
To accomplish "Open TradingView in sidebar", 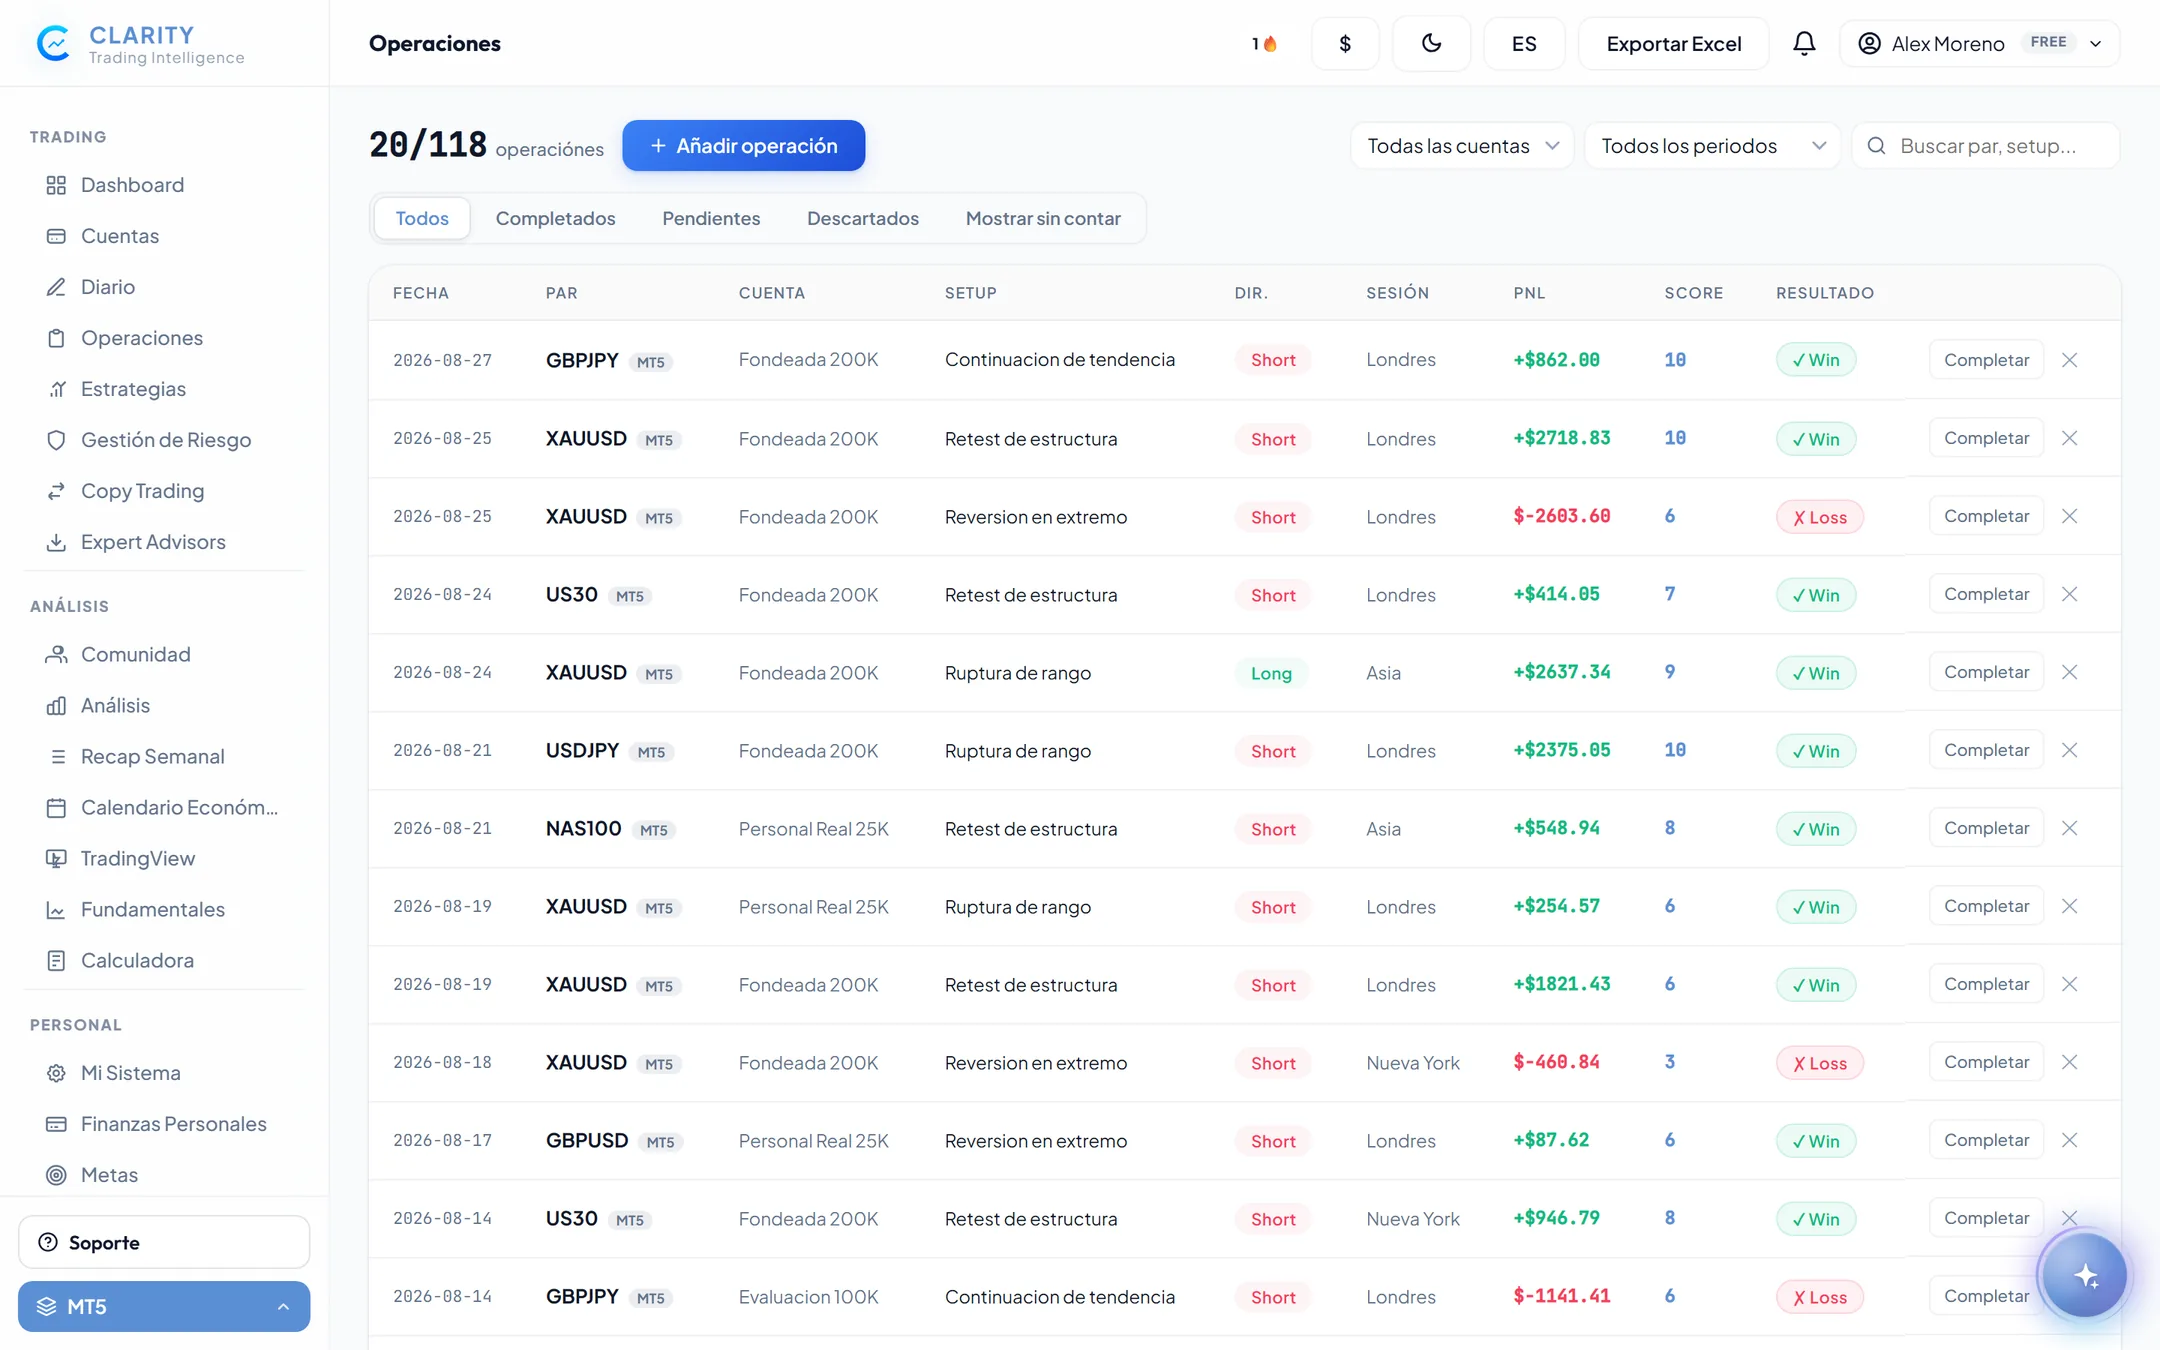I will click(x=137, y=858).
